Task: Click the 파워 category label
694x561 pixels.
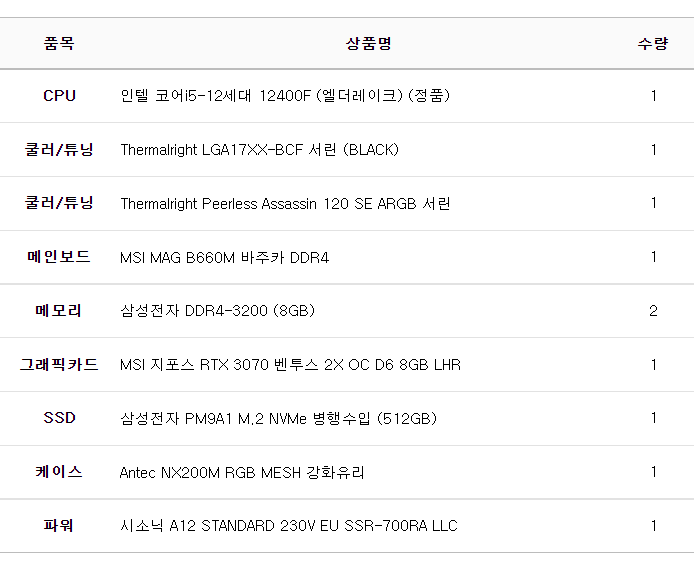Action: [x=59, y=526]
